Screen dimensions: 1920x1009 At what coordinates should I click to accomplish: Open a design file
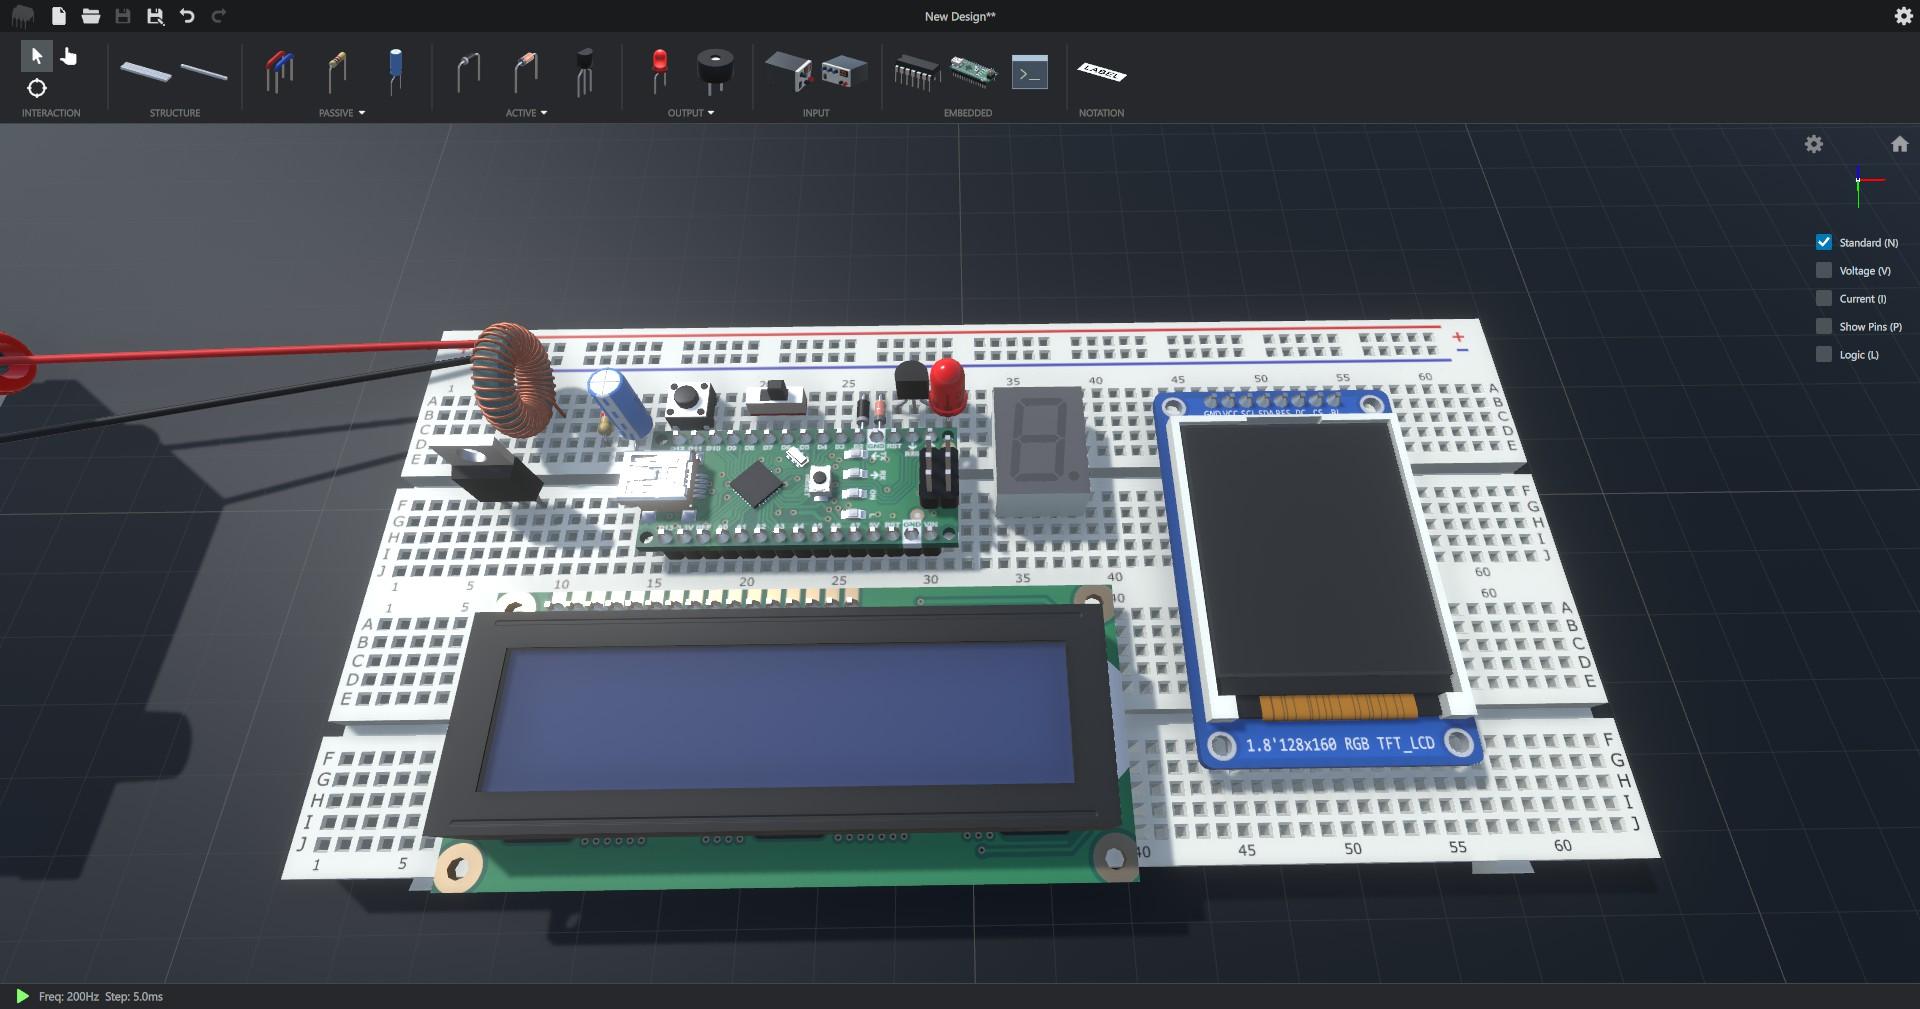click(91, 16)
